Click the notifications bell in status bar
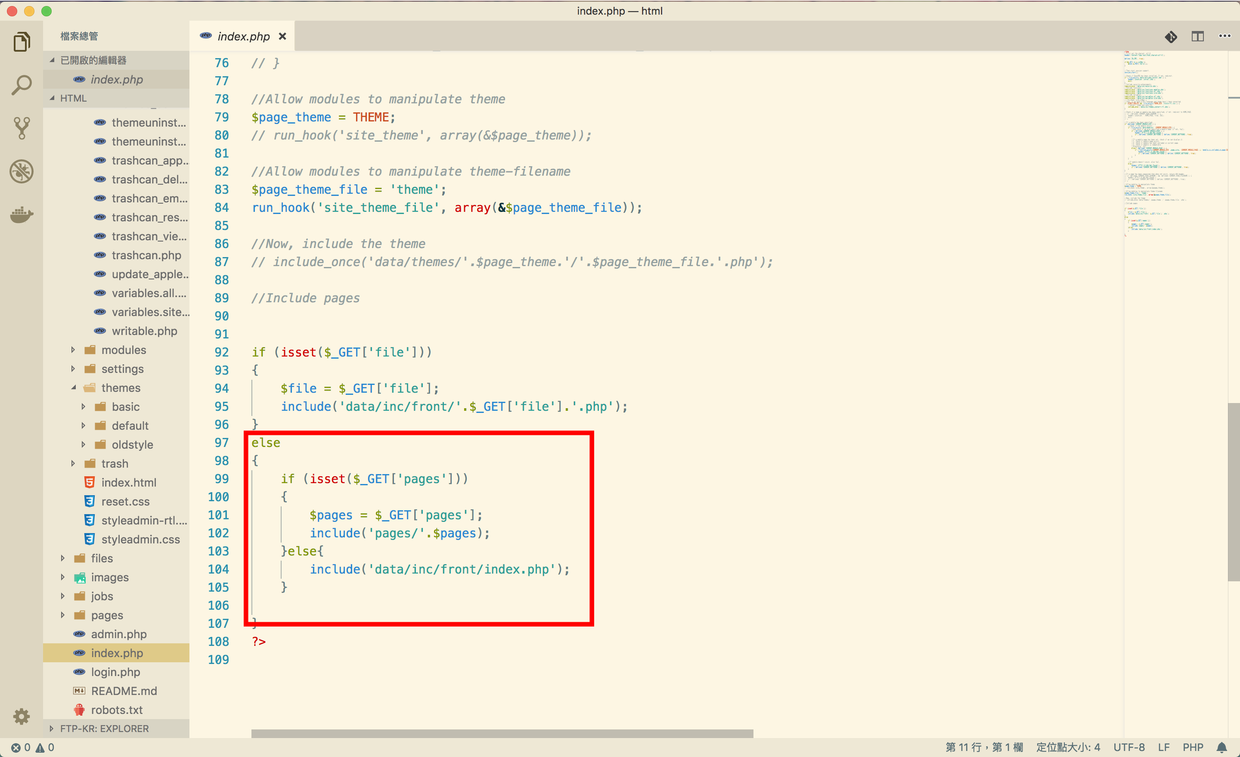This screenshot has width=1240, height=757. (1221, 747)
